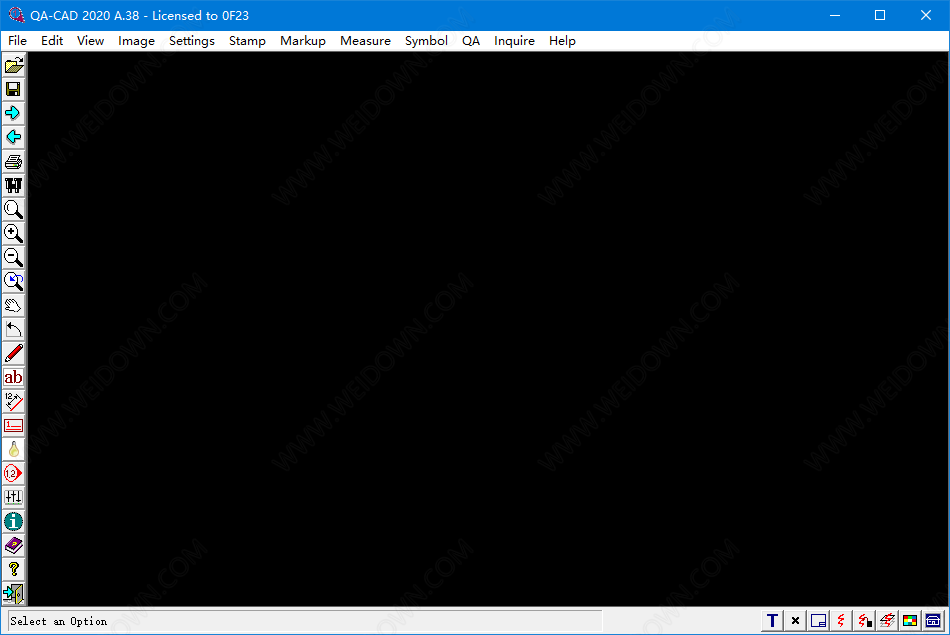
Task: Click the binoculars find icon
Action: click(x=13, y=185)
